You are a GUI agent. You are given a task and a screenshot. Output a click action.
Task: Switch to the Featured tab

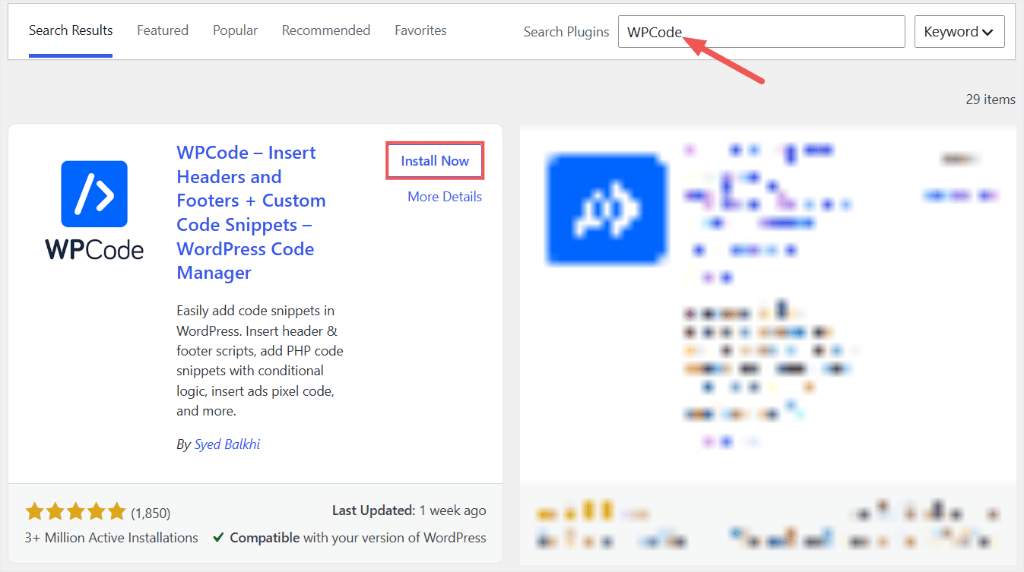pos(163,31)
